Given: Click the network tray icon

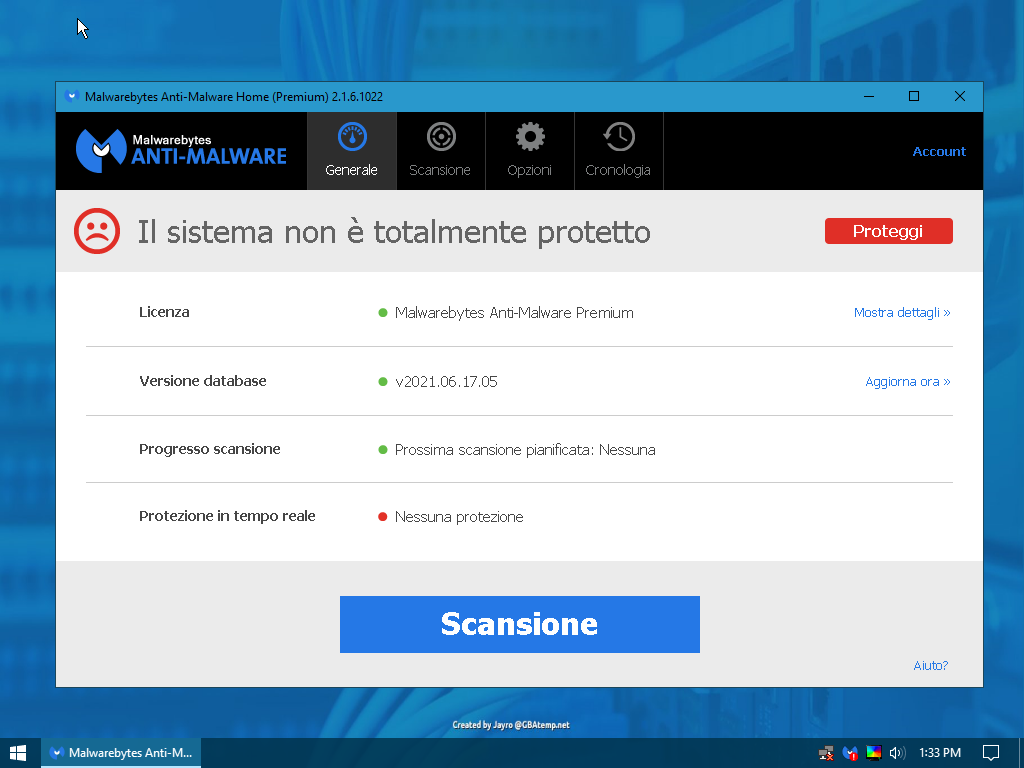Looking at the screenshot, I should tap(826, 753).
